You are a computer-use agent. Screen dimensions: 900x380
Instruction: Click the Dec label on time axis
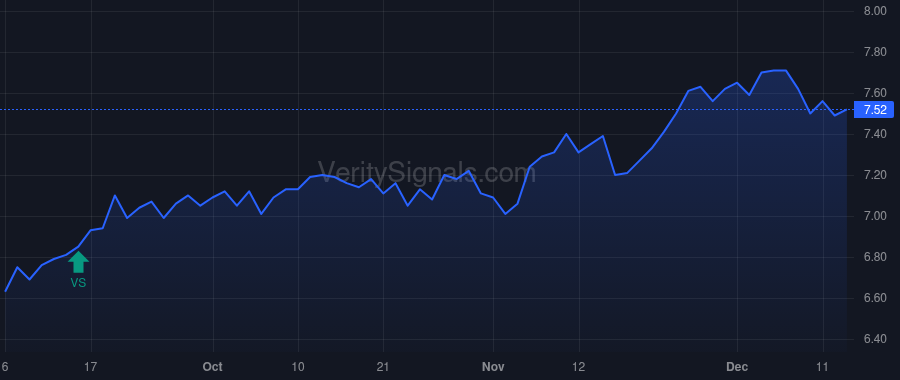737,367
